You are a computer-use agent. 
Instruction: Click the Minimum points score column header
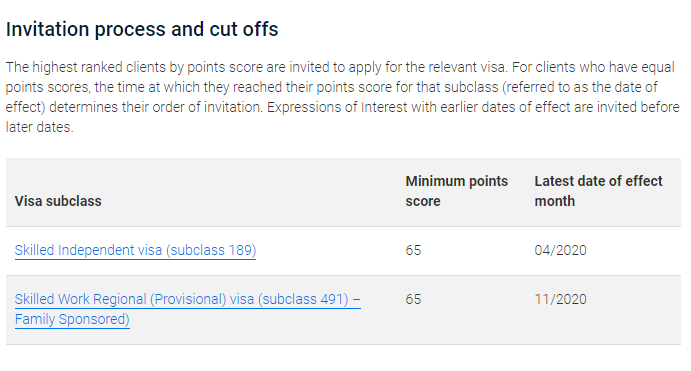pyautogui.click(x=457, y=191)
